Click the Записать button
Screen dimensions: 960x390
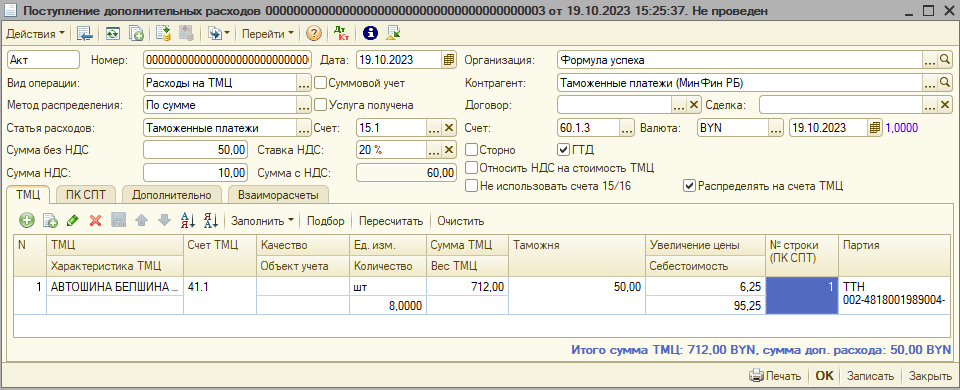[870, 376]
